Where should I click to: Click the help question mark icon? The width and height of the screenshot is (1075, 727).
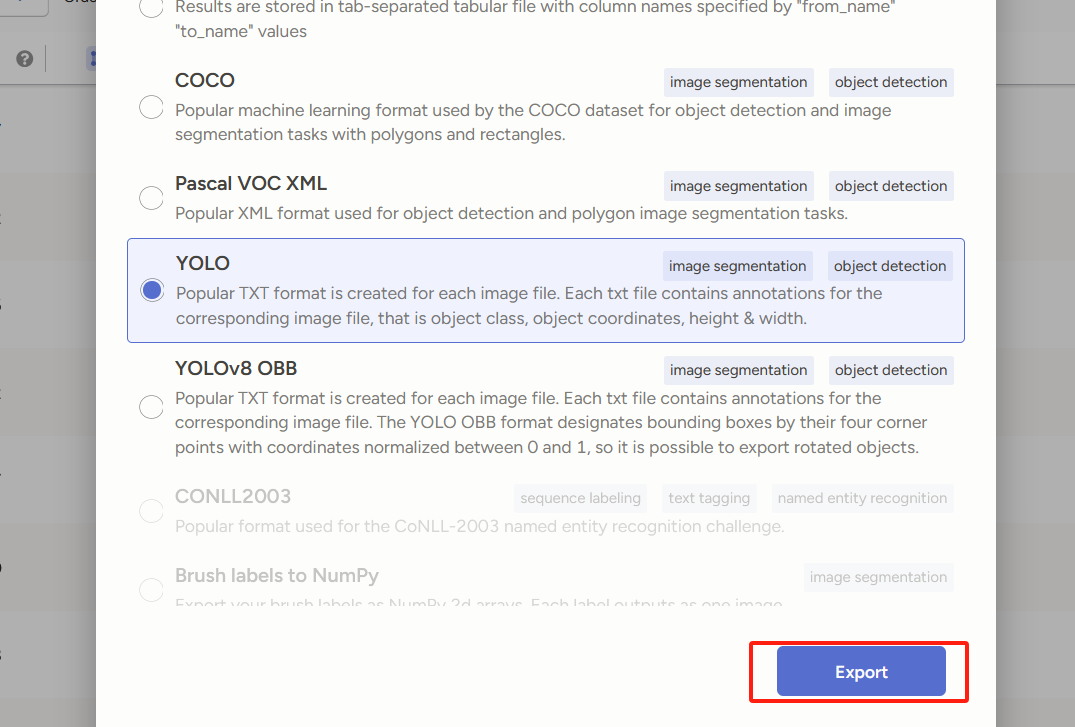coord(25,59)
